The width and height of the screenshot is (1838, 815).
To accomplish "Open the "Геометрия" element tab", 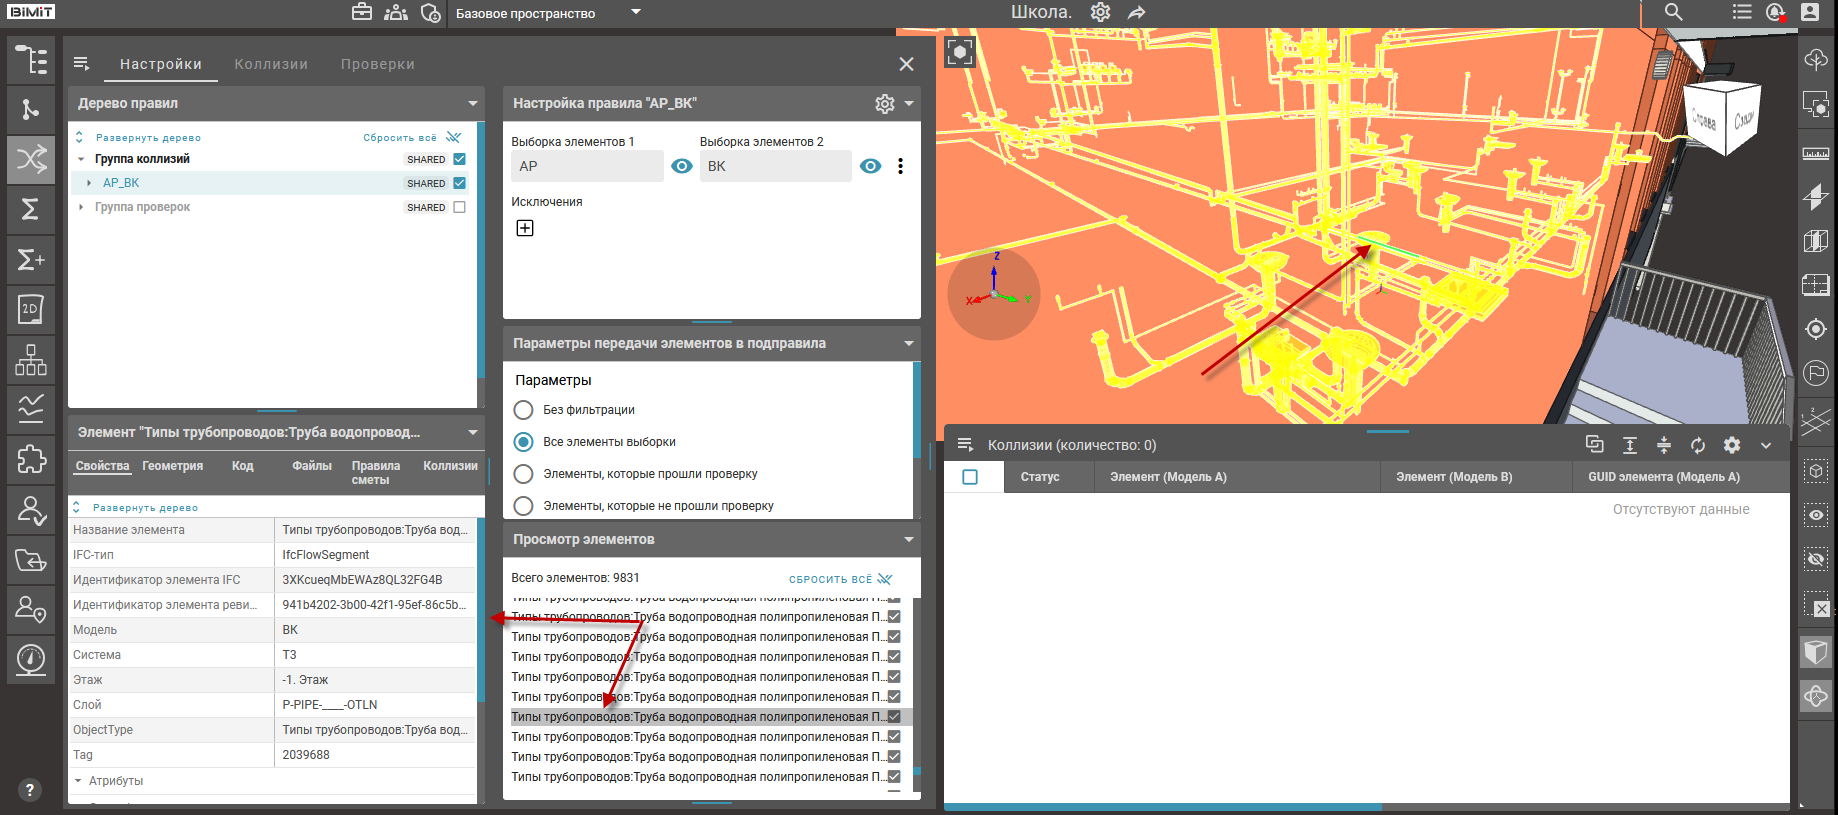I will click(172, 466).
